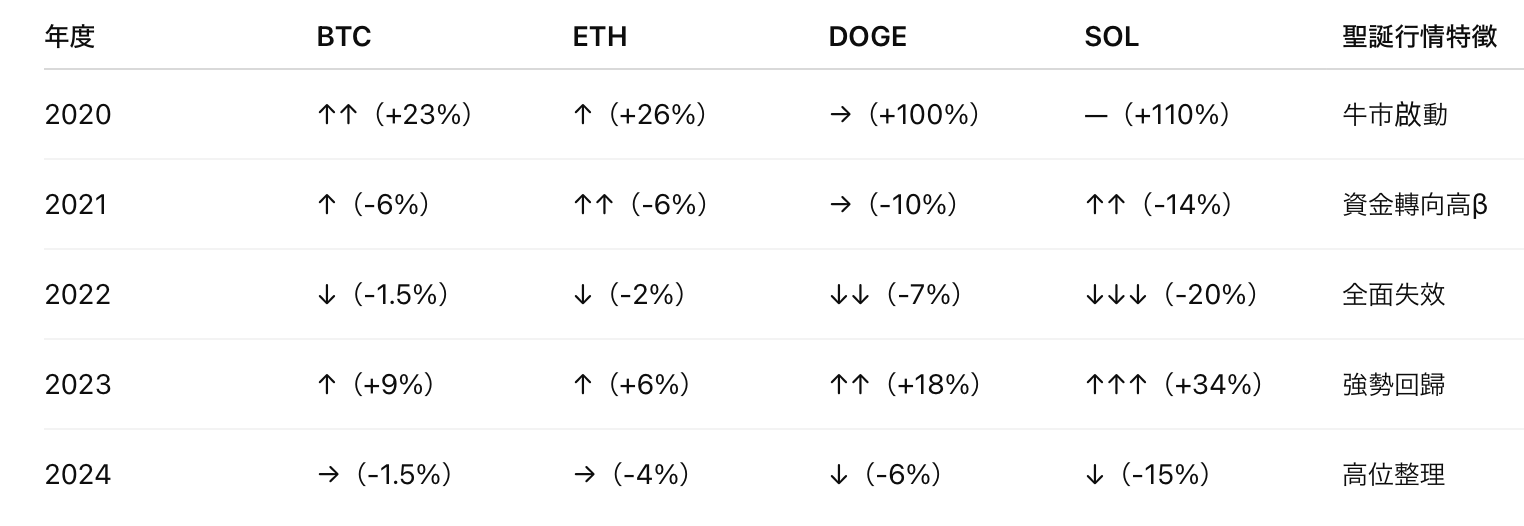Select the 2022 year cell

[x=78, y=295]
